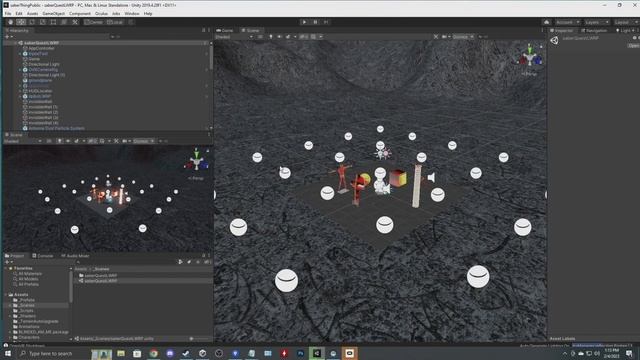Collapse the root scene in Hierarchy
640x360 pixels.
(15, 43)
